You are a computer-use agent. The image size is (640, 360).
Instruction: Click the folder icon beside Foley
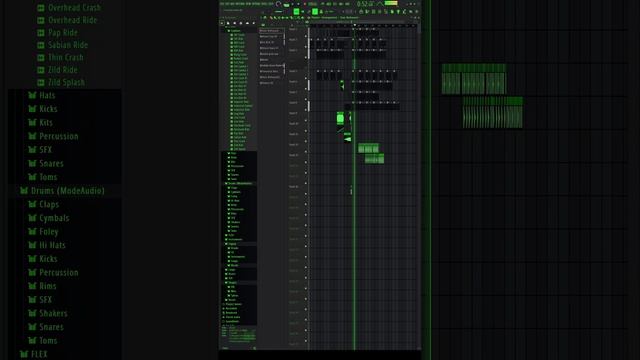tap(32, 232)
